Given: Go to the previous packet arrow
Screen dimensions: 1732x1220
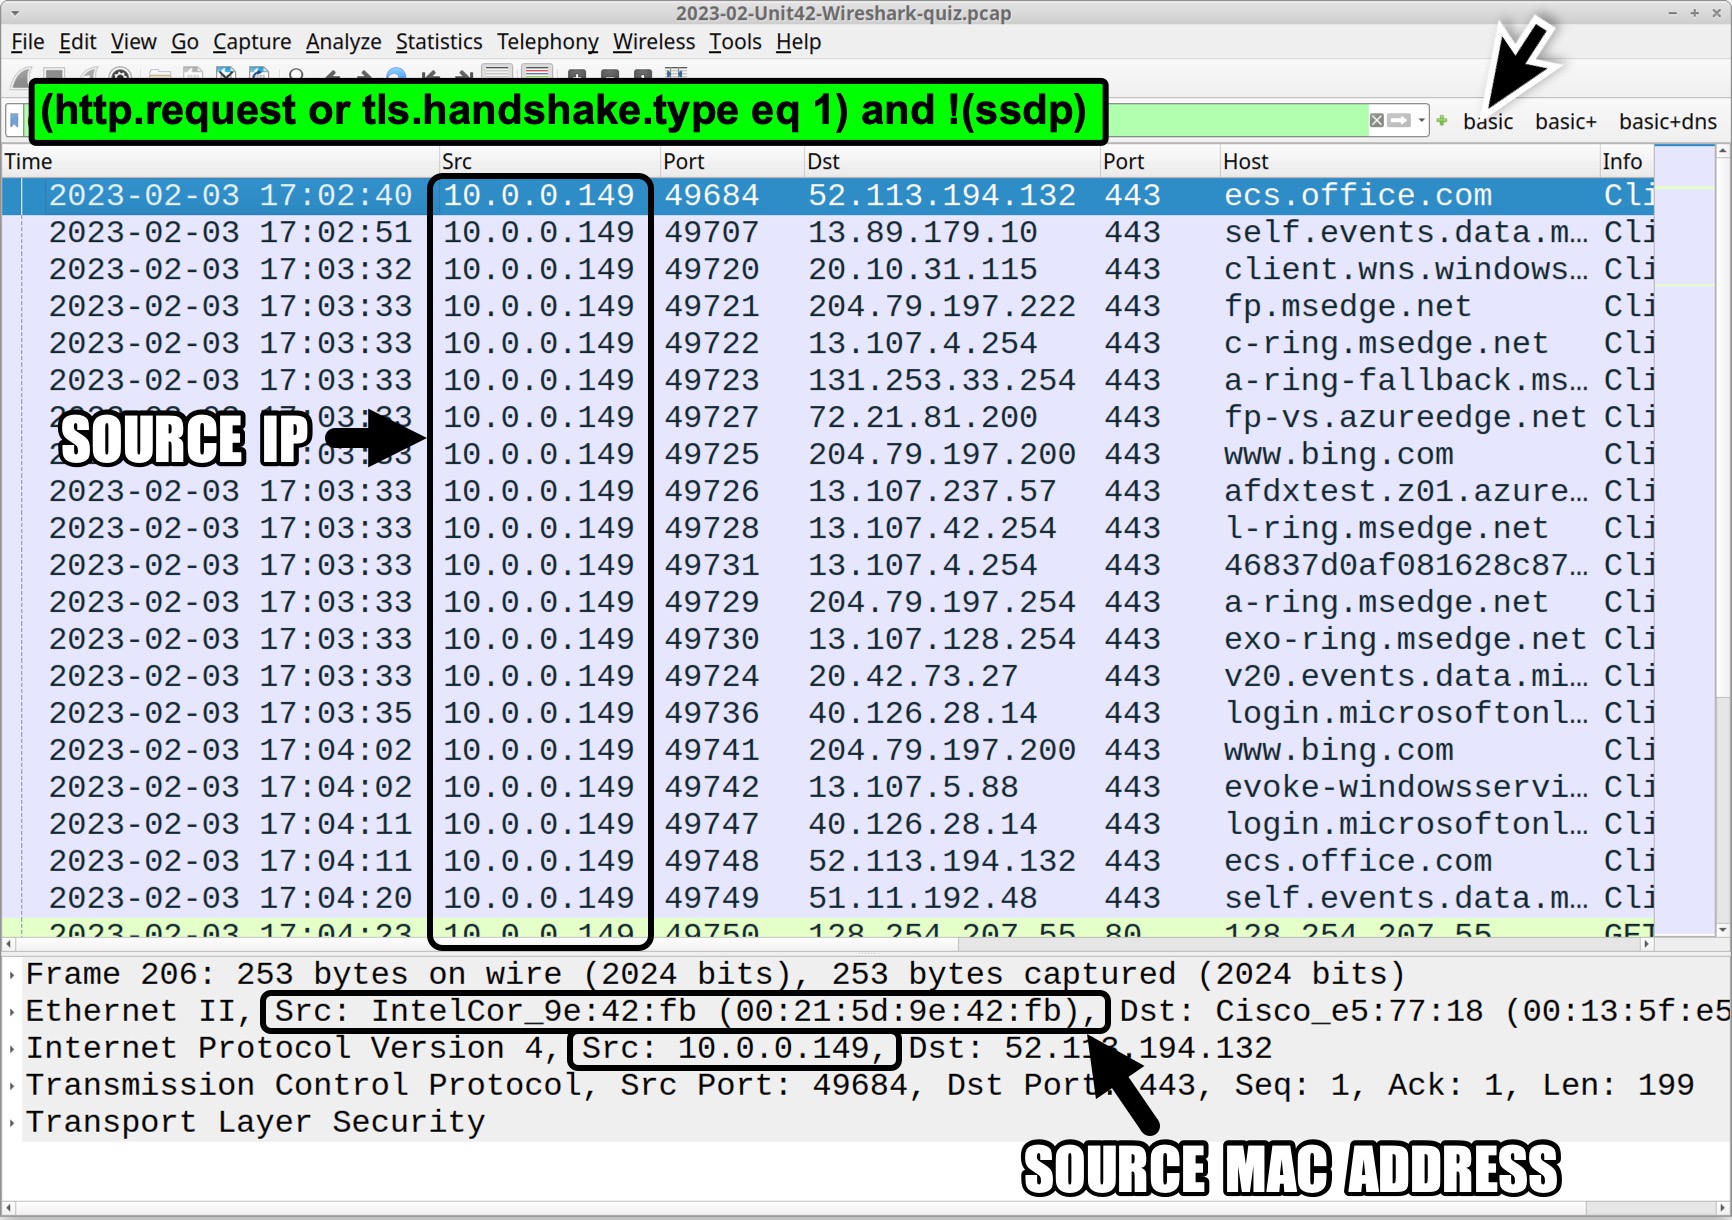Looking at the screenshot, I should coord(333,76).
